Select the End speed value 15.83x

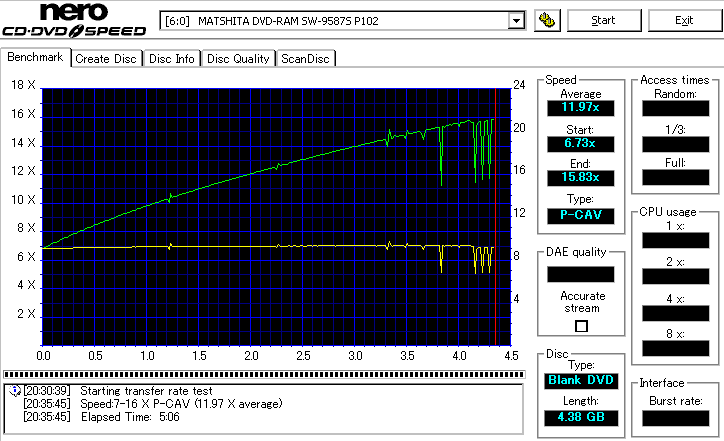click(x=580, y=178)
